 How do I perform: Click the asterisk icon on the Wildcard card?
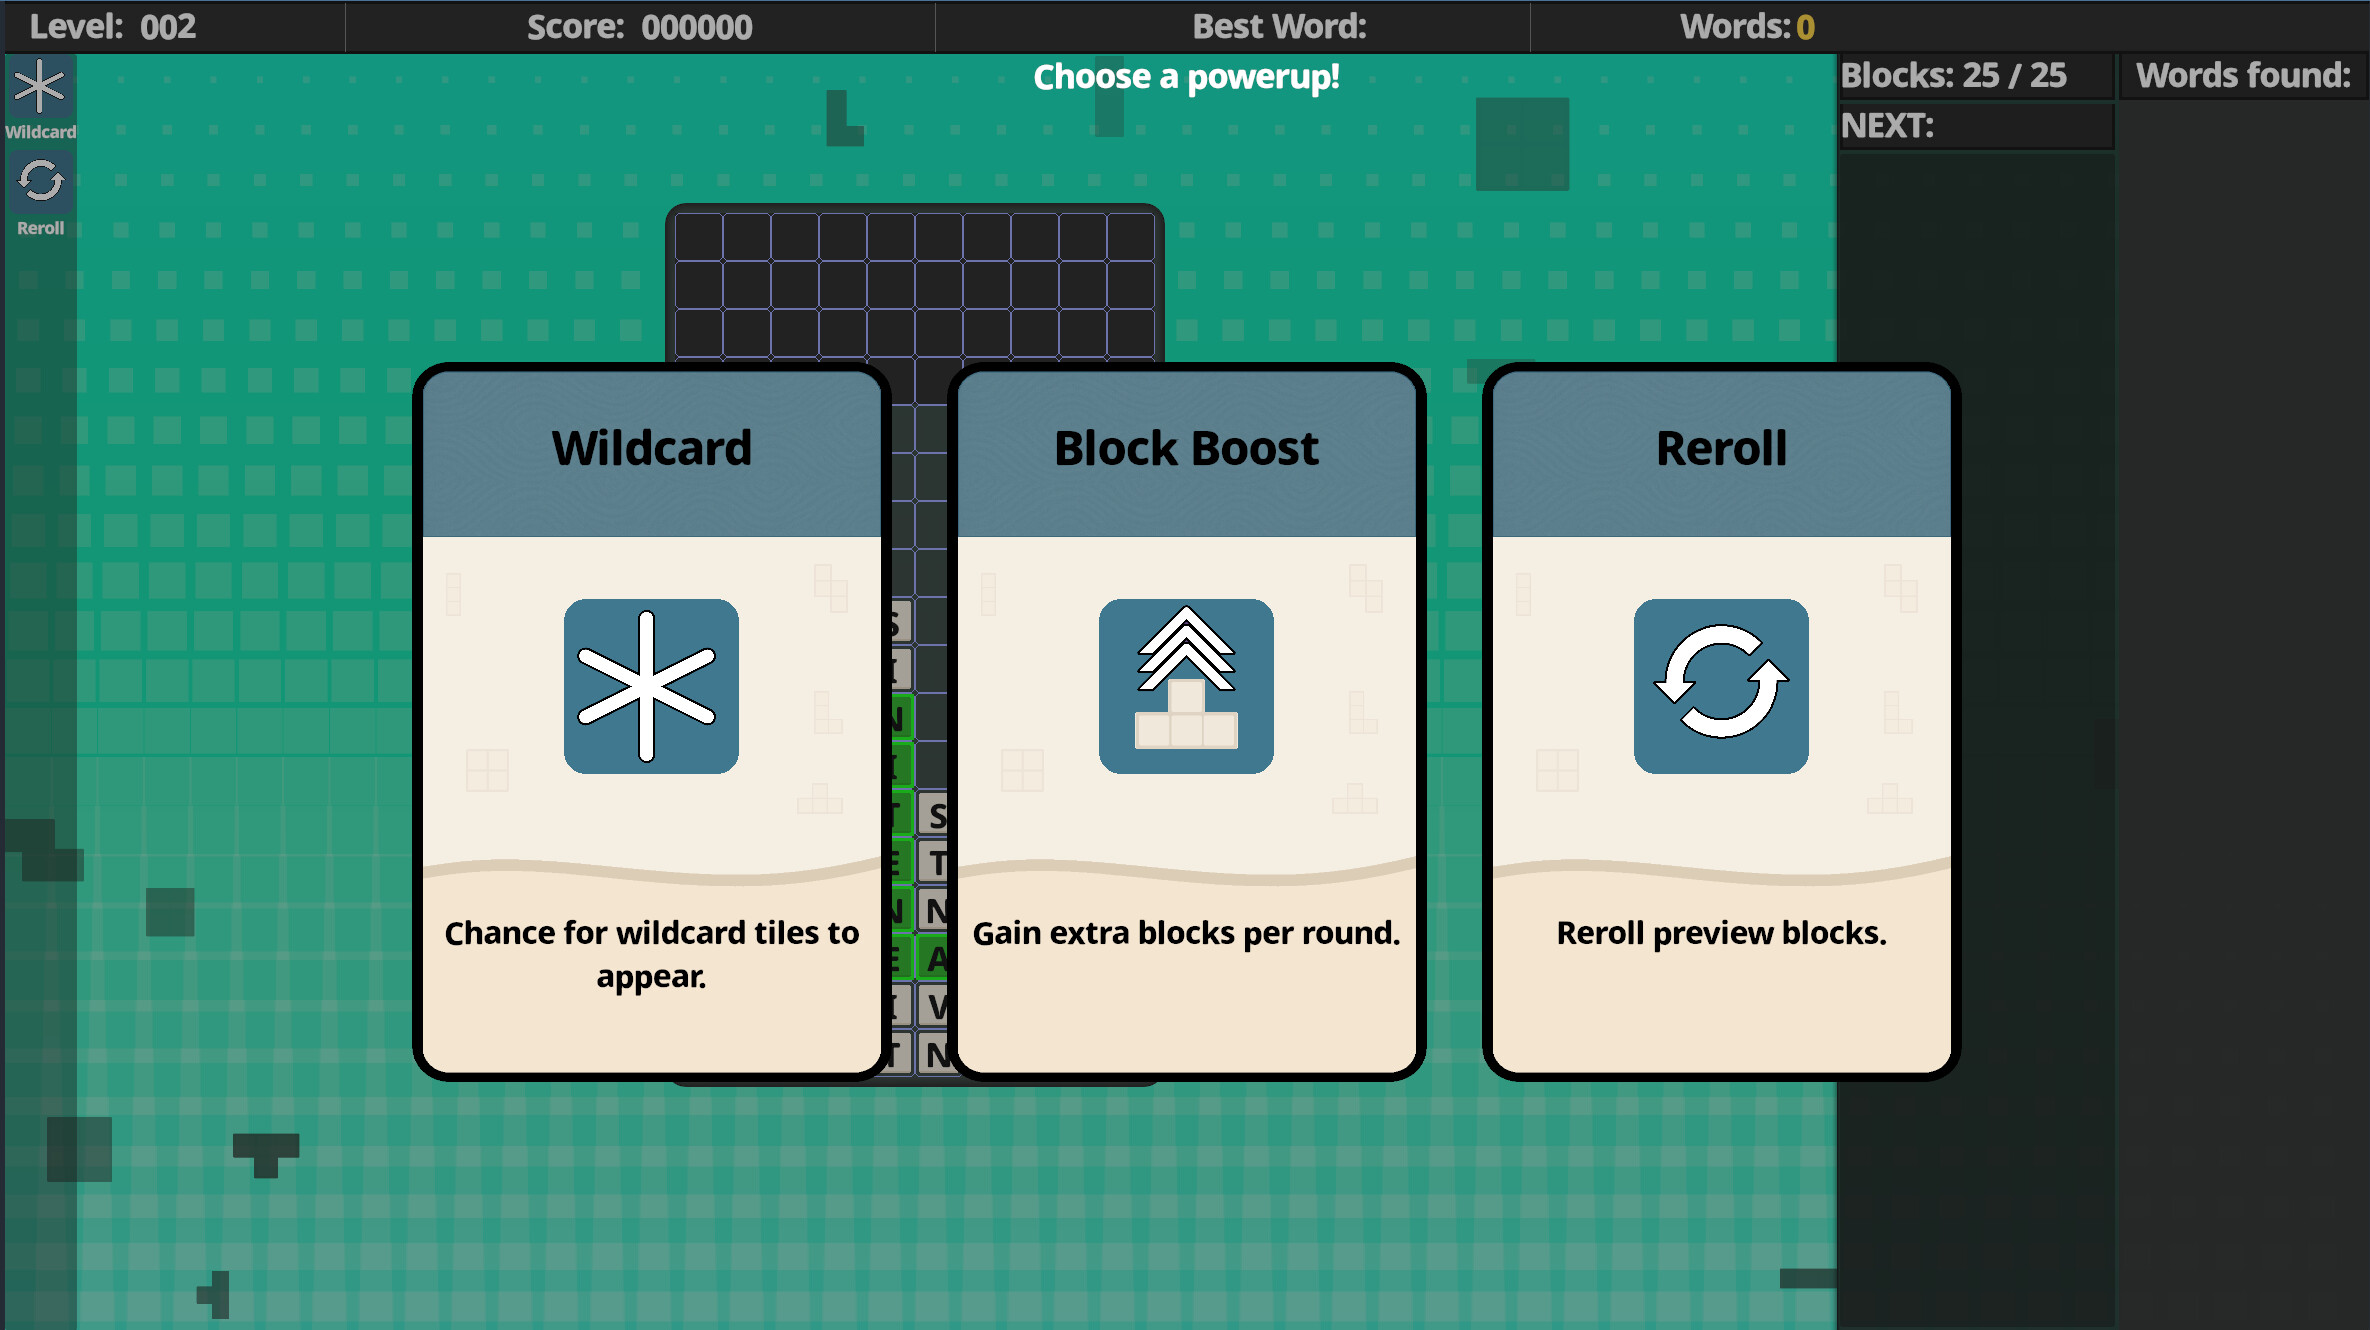[650, 686]
